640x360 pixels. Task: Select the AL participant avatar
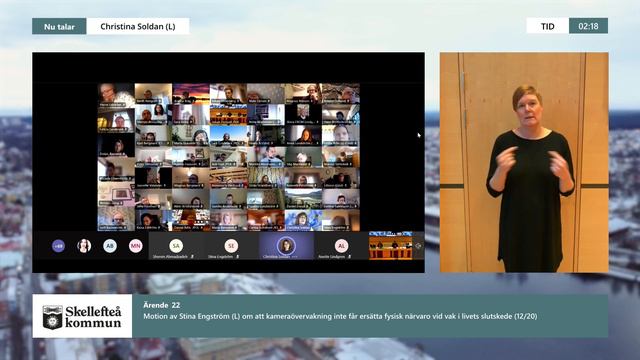341,246
